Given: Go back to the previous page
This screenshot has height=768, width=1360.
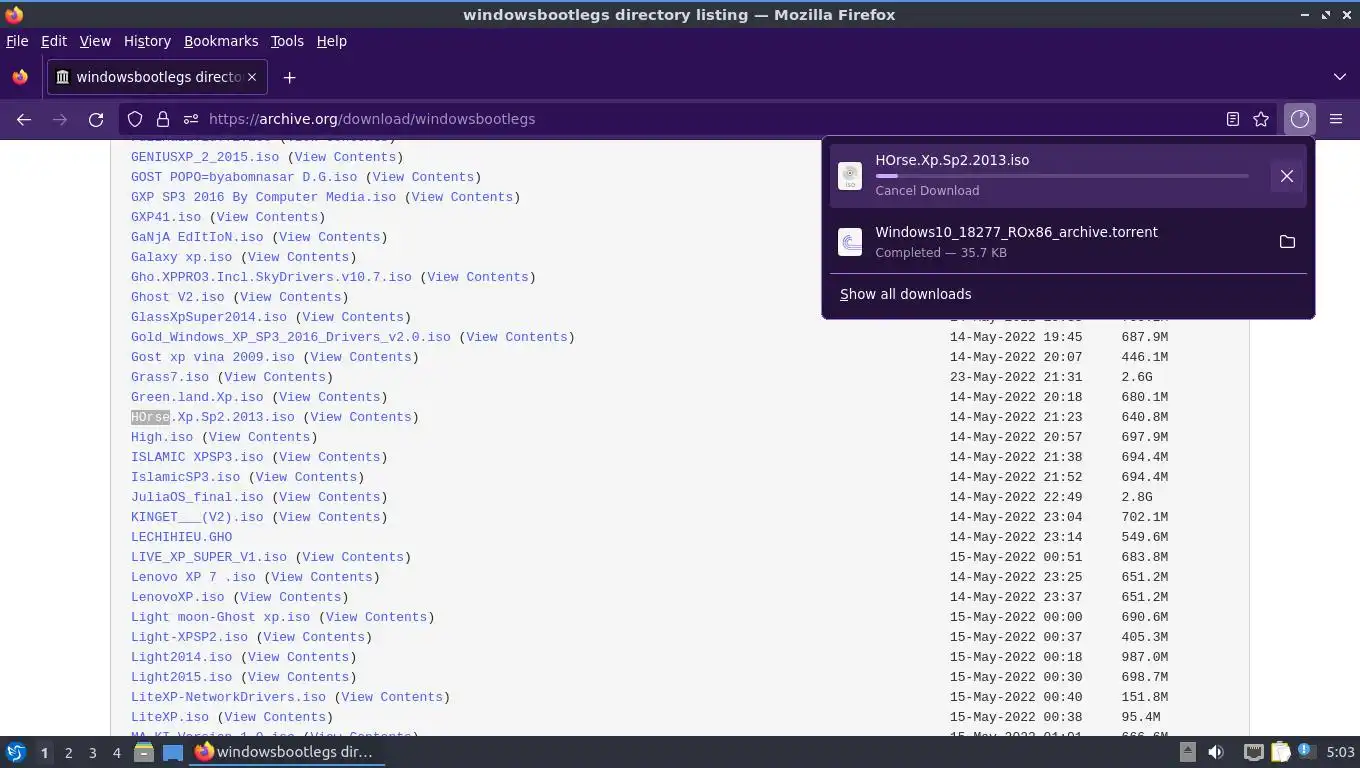Looking at the screenshot, I should (x=24, y=119).
